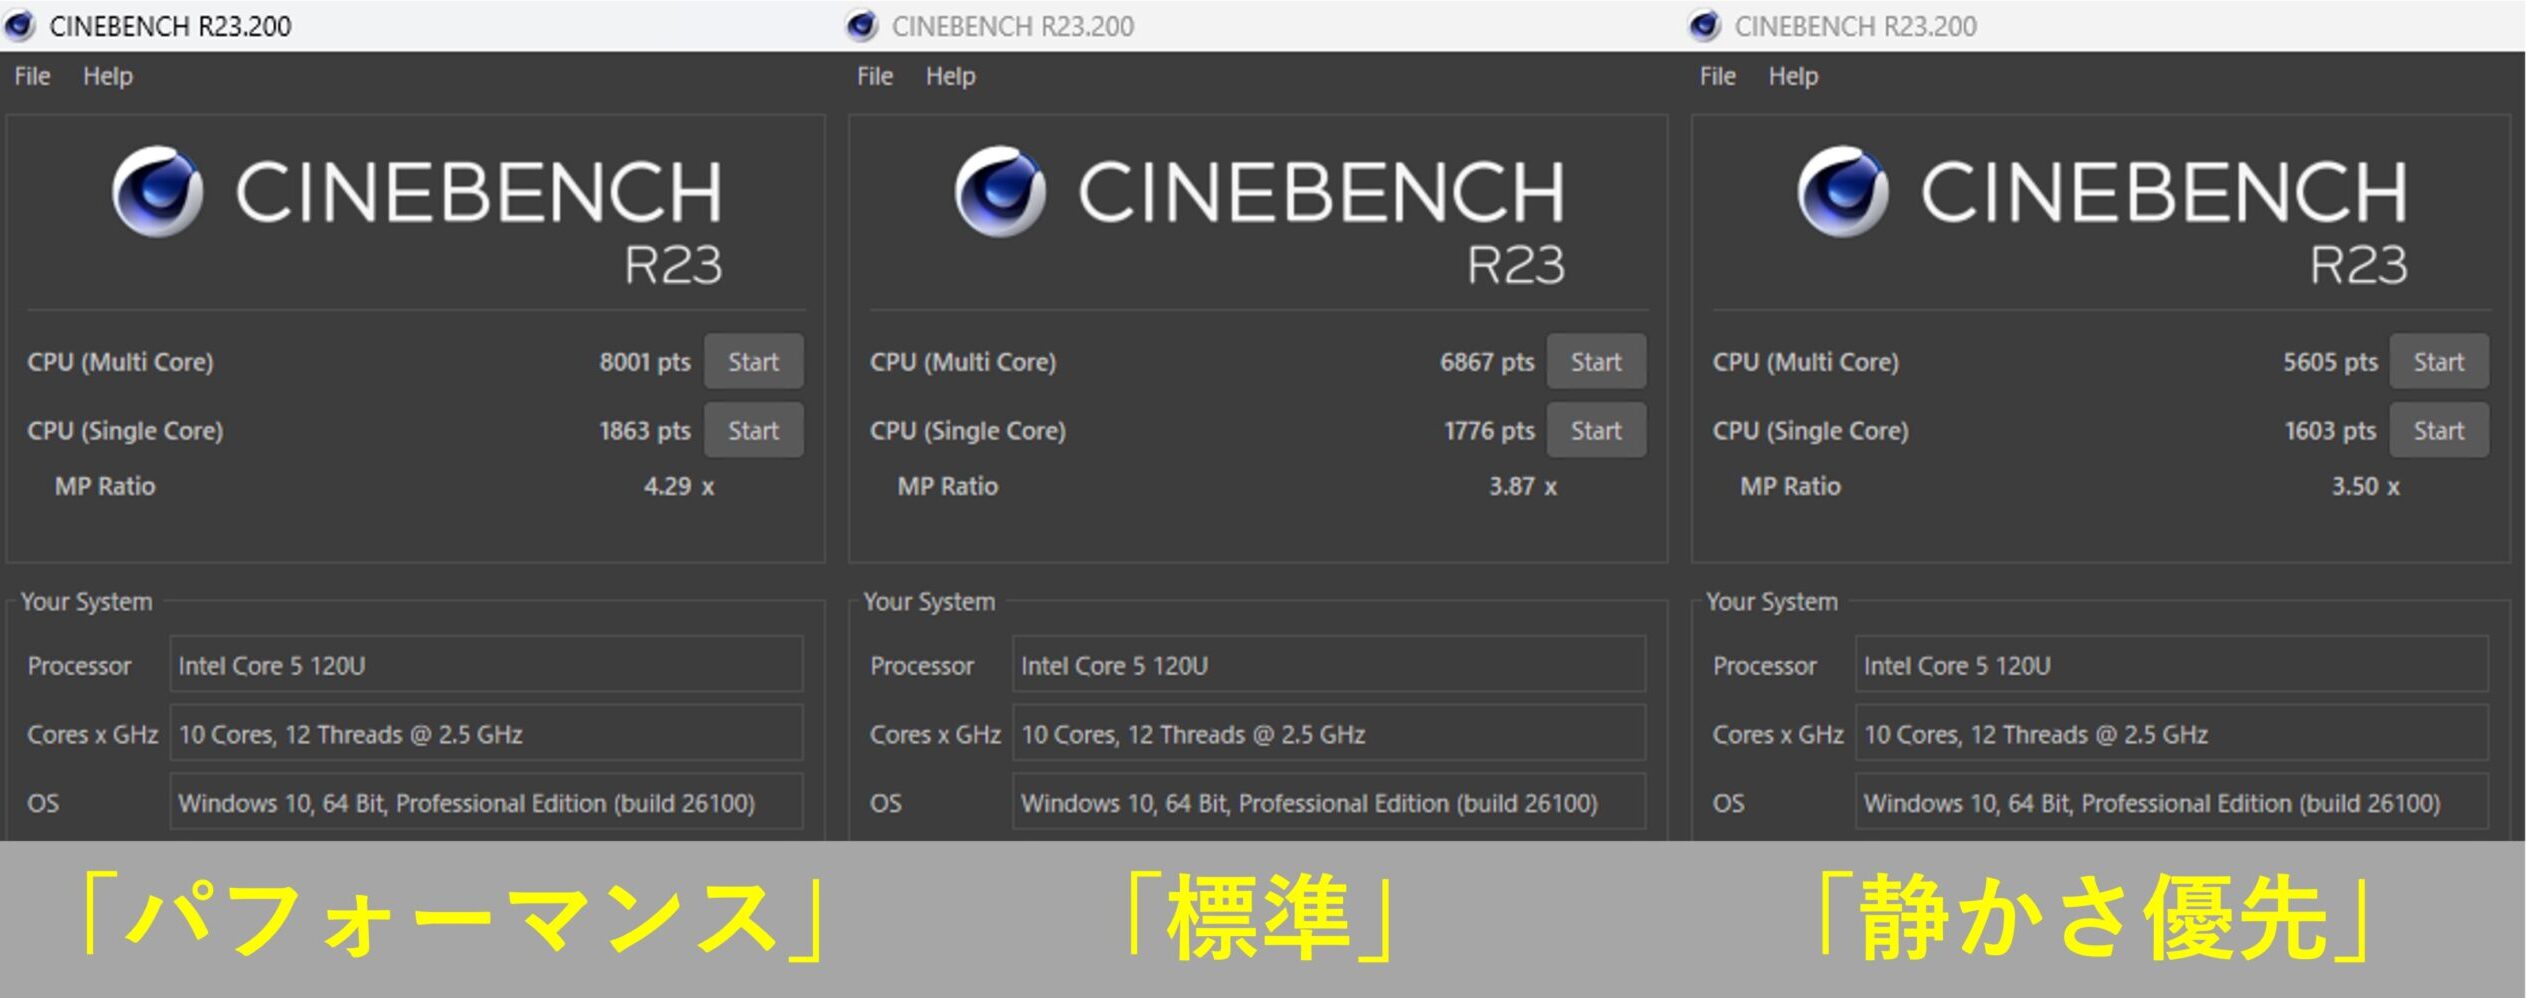The height and width of the screenshot is (998, 2526).
Task: Click MP Ratio label in the 3.50 x window
Action: coord(1790,486)
